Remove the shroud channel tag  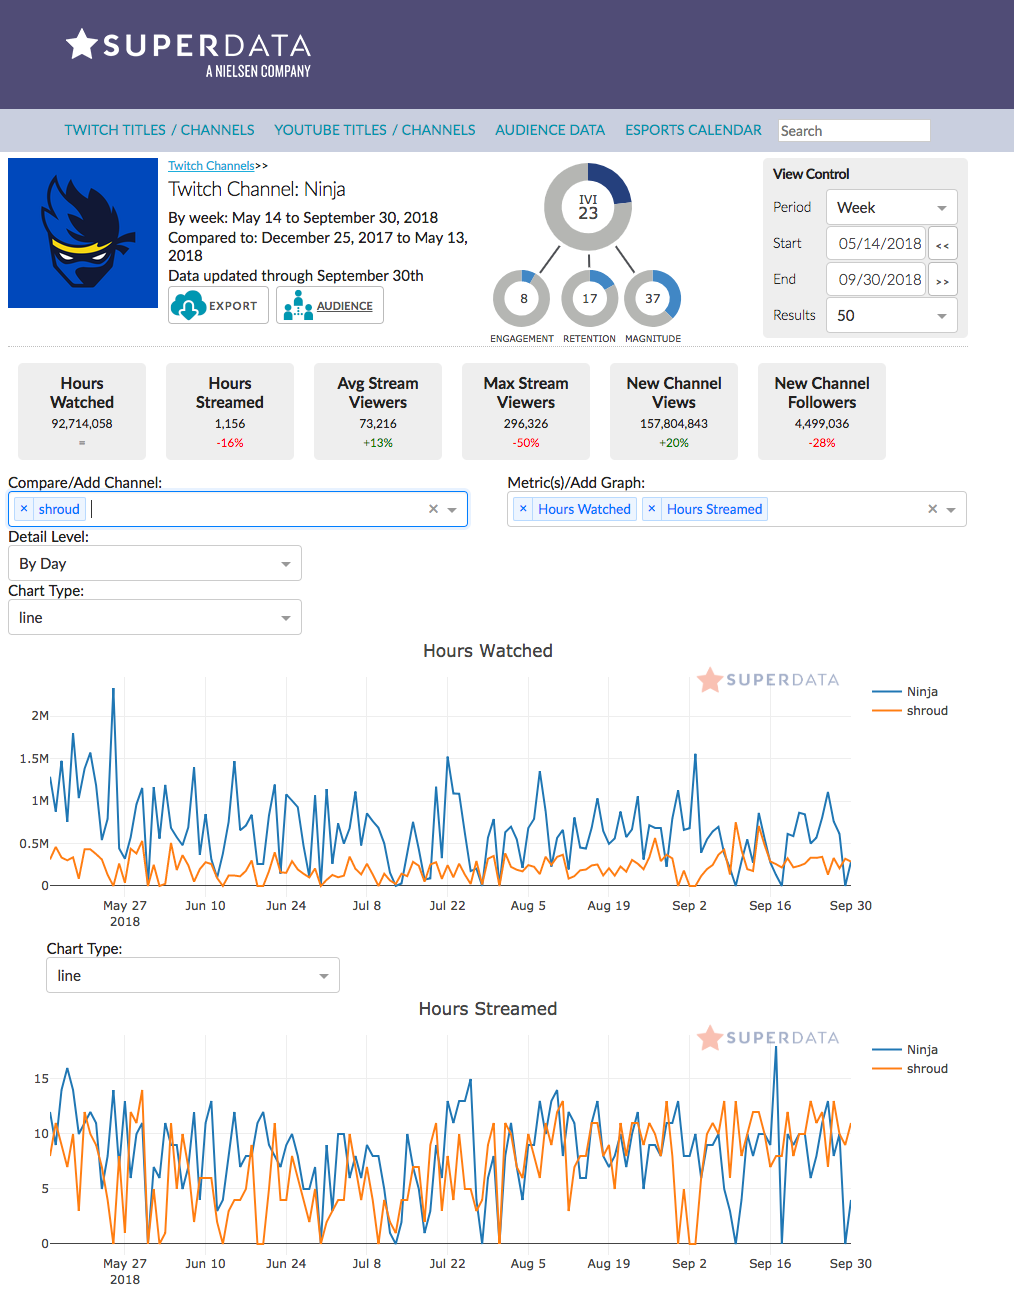24,509
